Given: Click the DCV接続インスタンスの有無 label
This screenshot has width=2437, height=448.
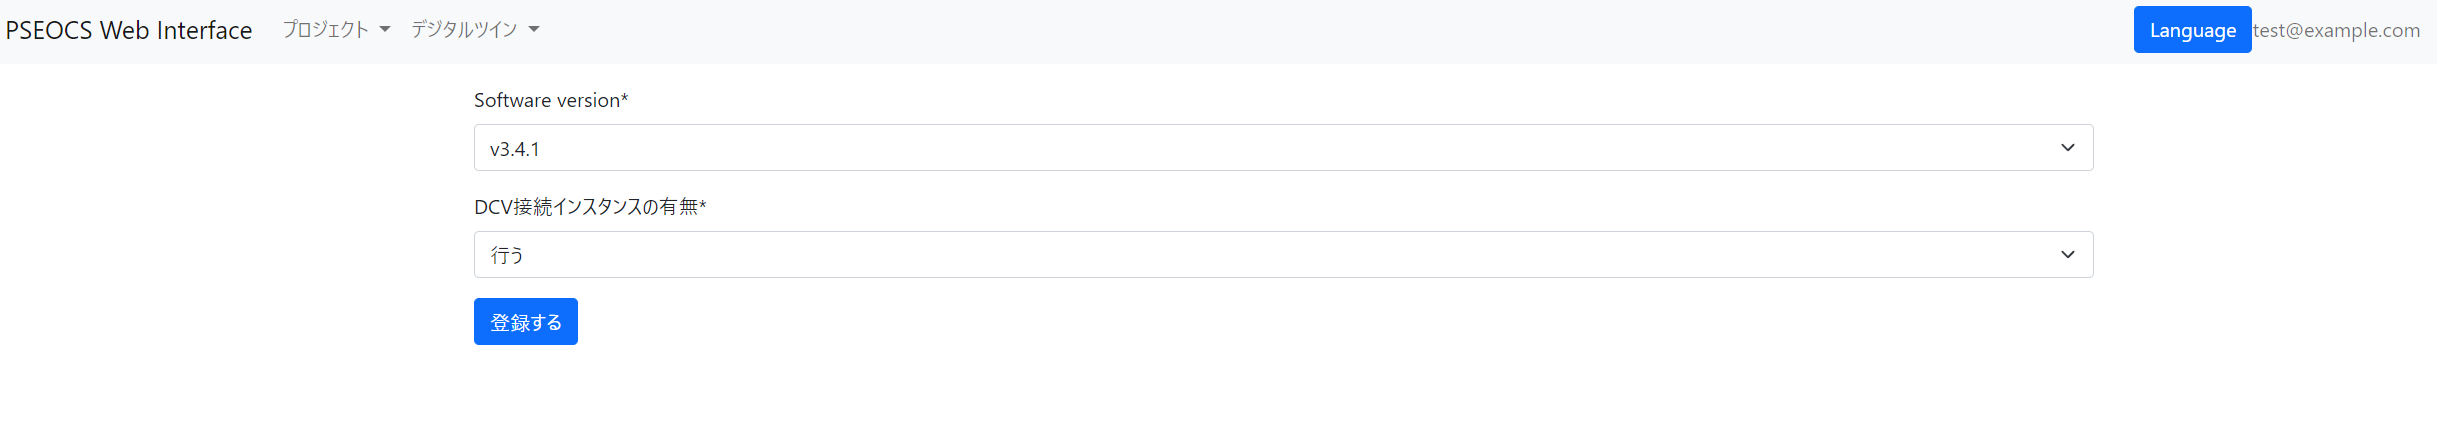Looking at the screenshot, I should point(586,207).
